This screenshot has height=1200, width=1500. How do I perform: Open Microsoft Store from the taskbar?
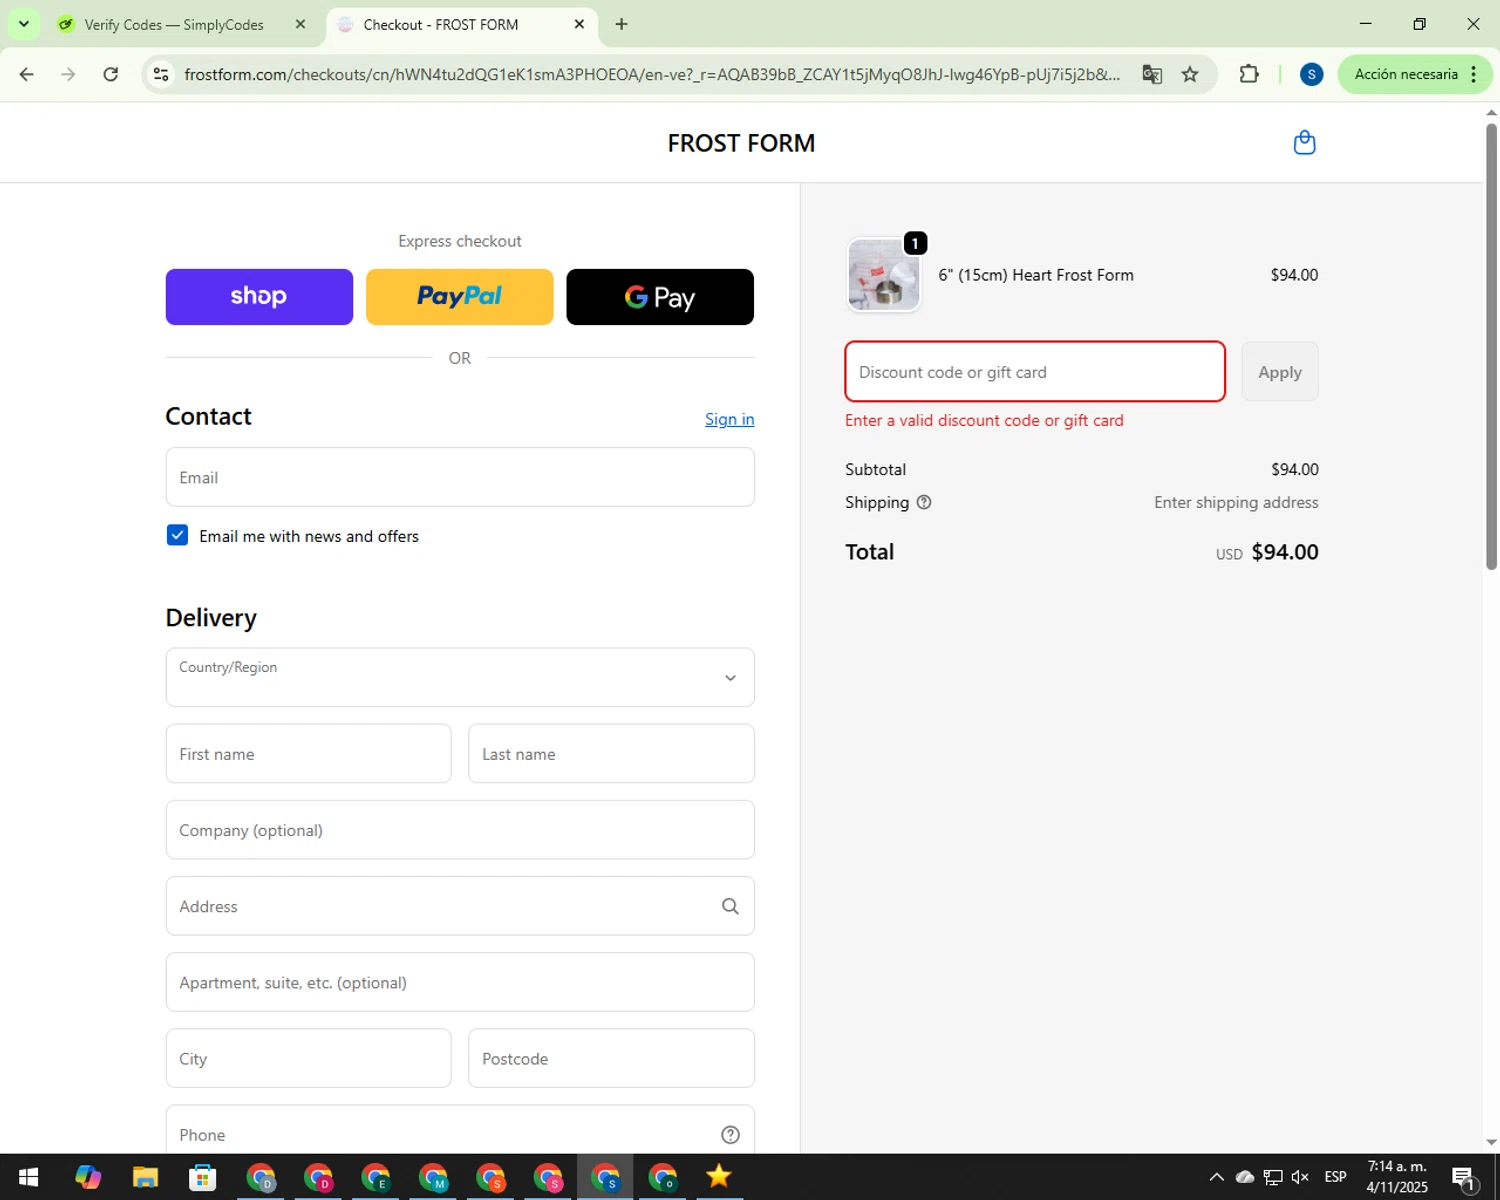coord(203,1177)
